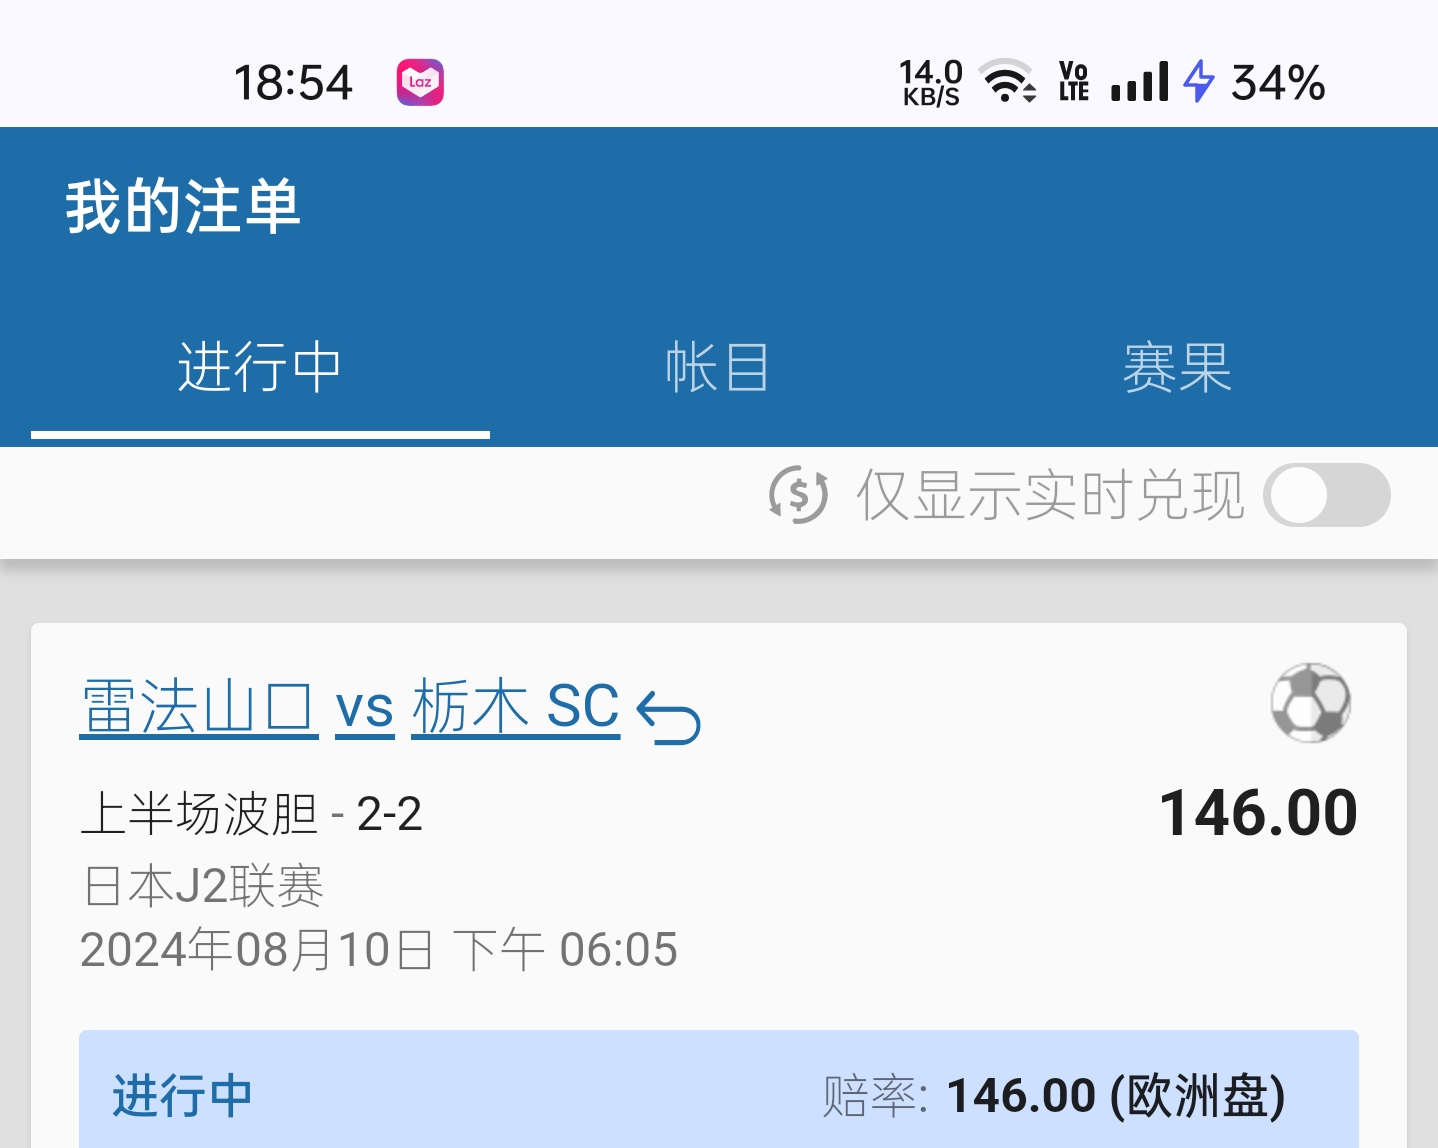
Task: Enable the 仅显示实时兑现 toggle switch
Action: tap(1326, 495)
